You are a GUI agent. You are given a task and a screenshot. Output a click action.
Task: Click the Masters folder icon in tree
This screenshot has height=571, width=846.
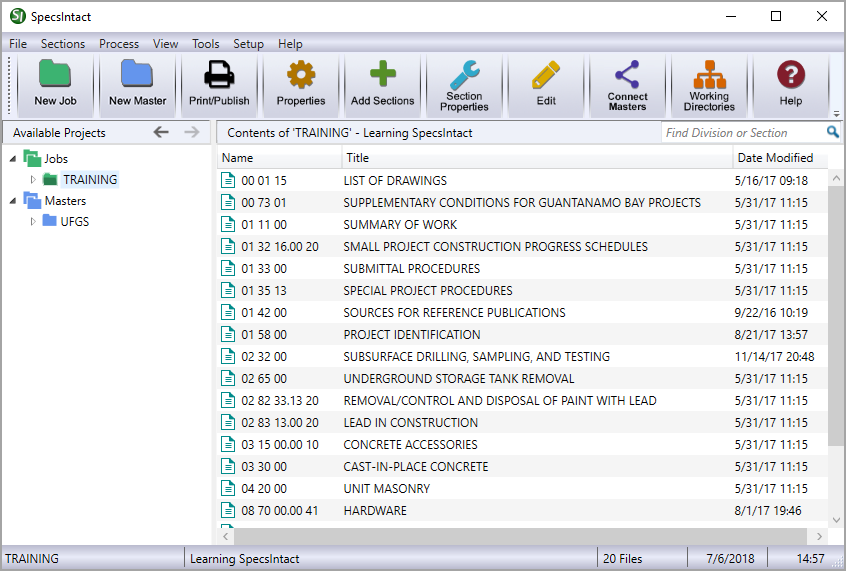click(32, 200)
